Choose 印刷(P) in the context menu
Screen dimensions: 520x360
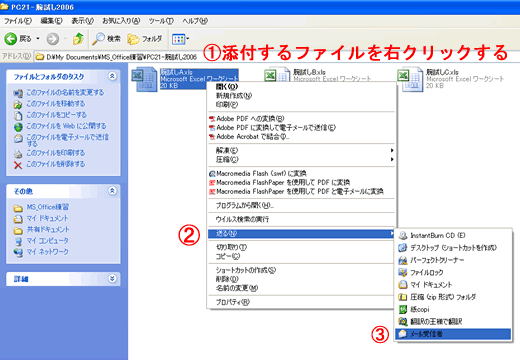click(301, 105)
